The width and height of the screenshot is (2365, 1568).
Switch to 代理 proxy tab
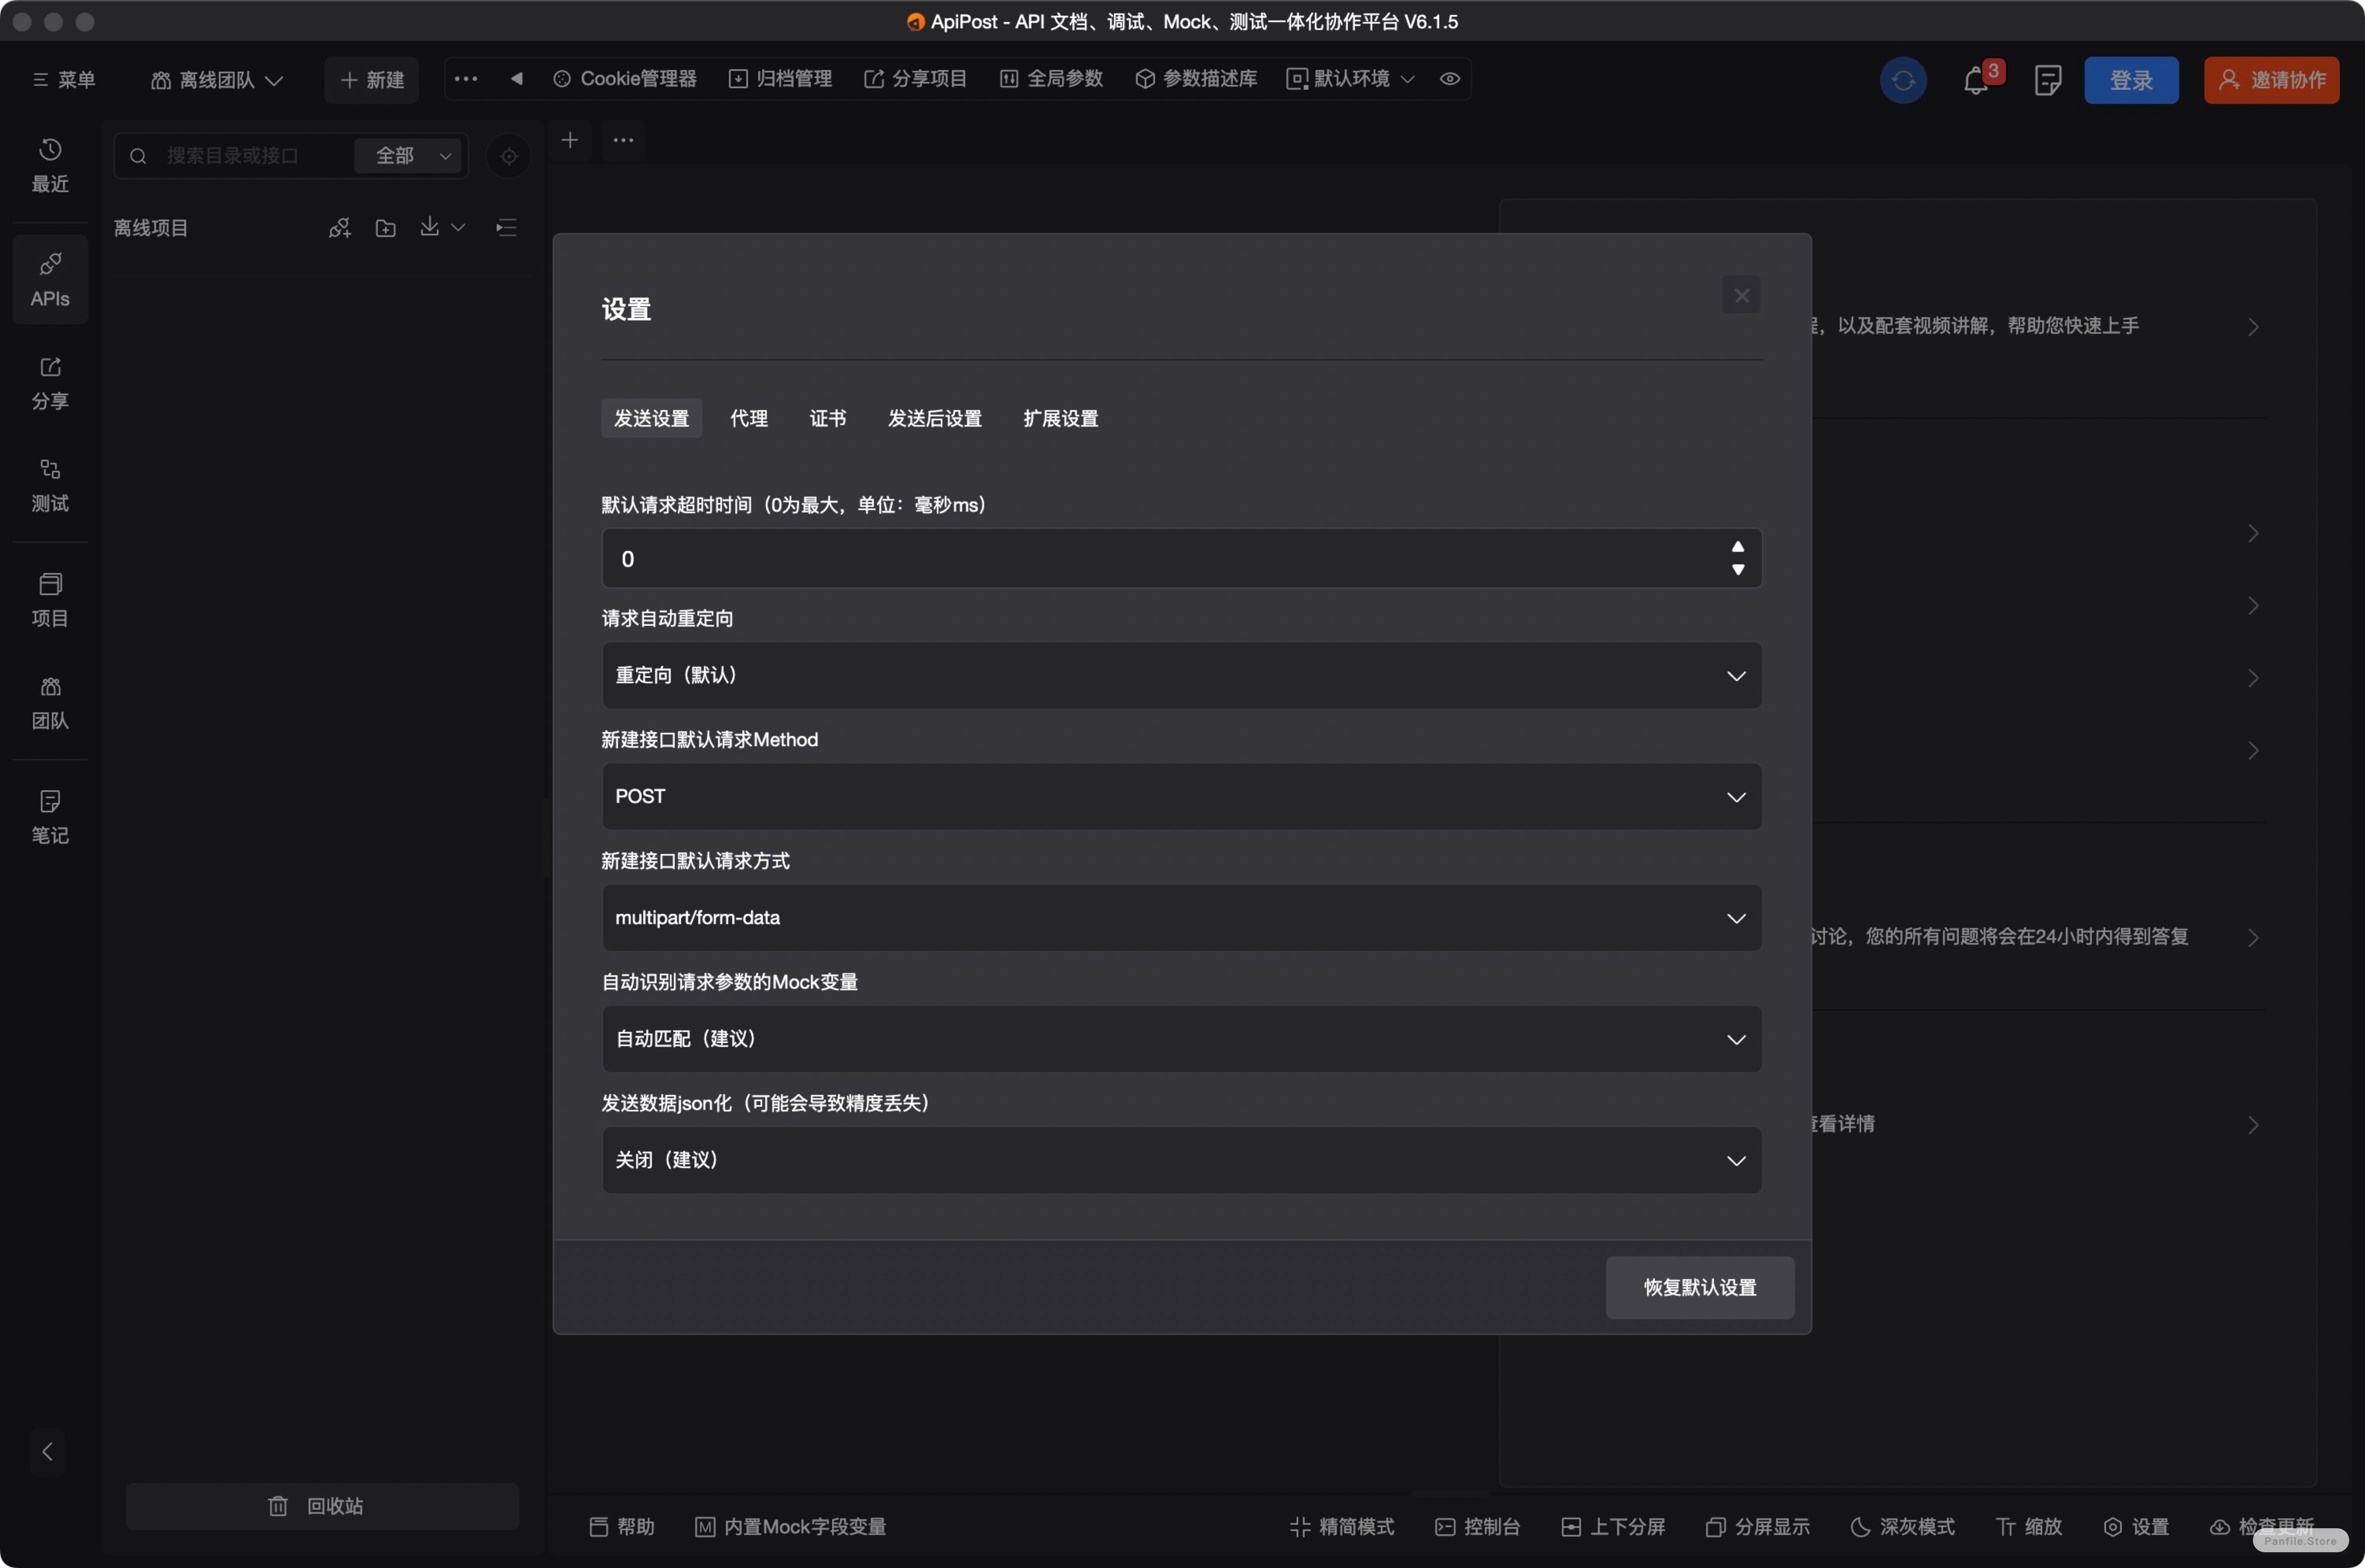pyautogui.click(x=749, y=418)
